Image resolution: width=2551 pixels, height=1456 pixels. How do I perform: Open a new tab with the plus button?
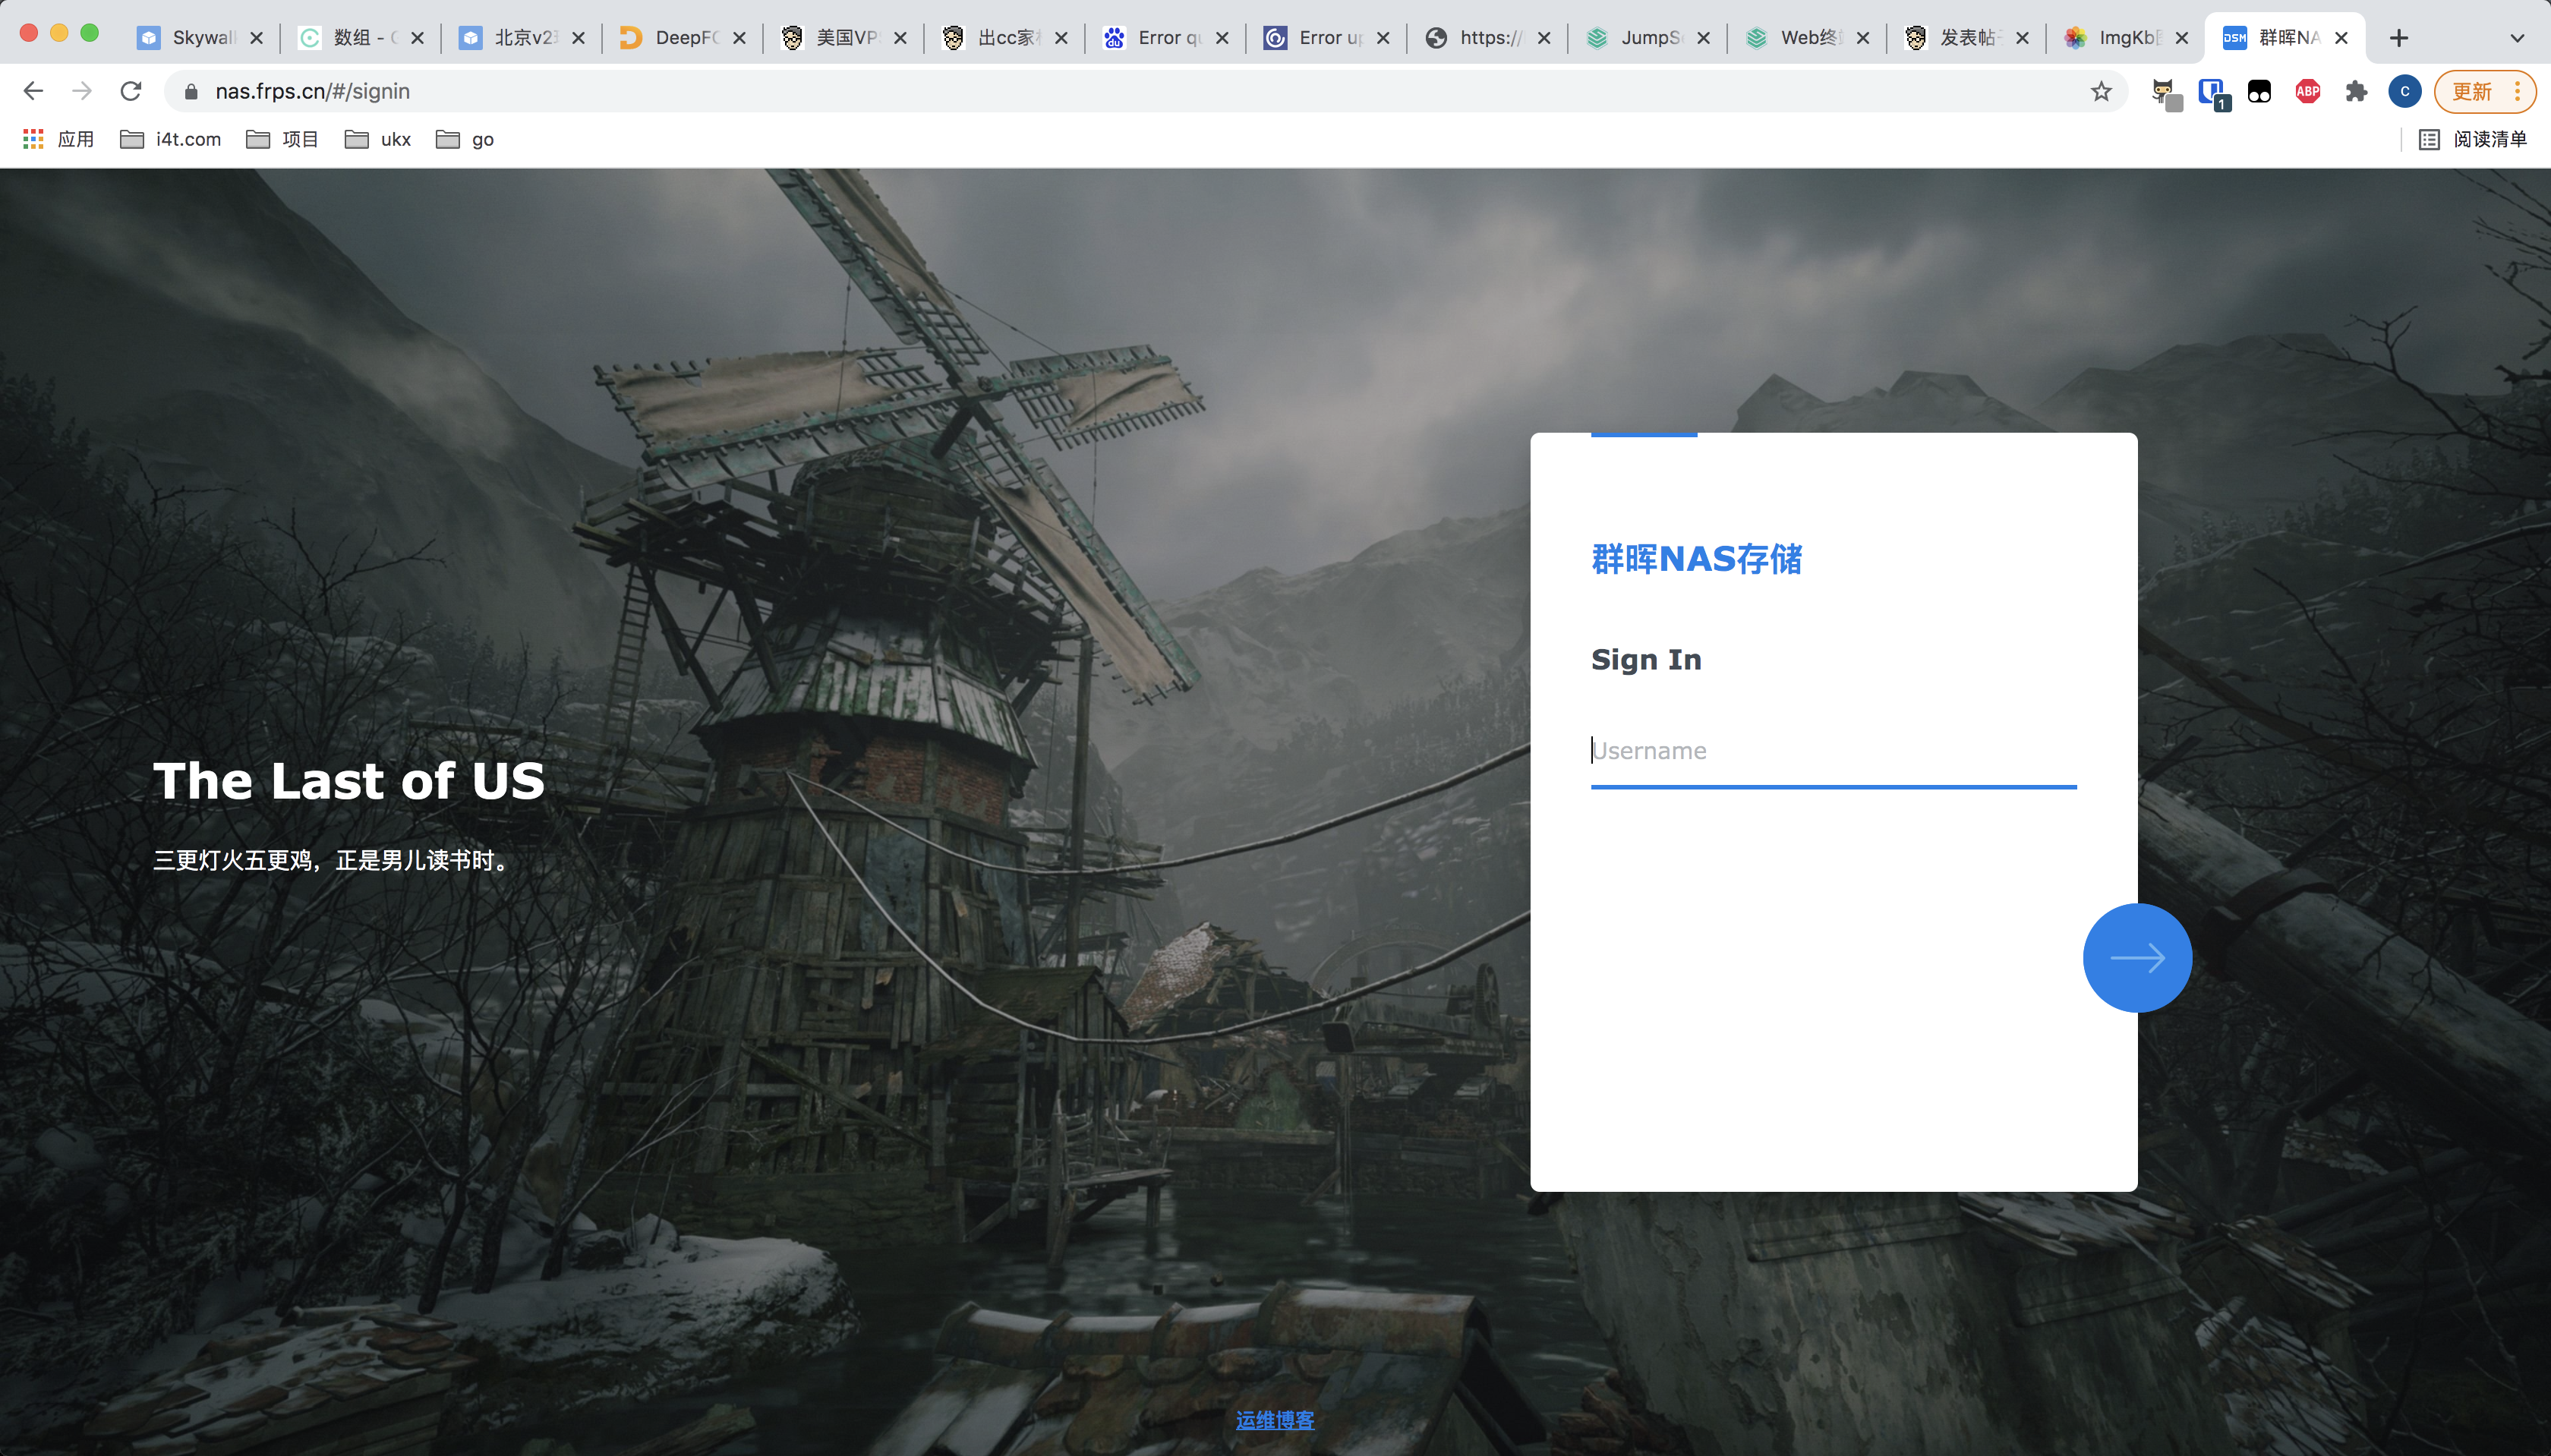tap(2399, 38)
